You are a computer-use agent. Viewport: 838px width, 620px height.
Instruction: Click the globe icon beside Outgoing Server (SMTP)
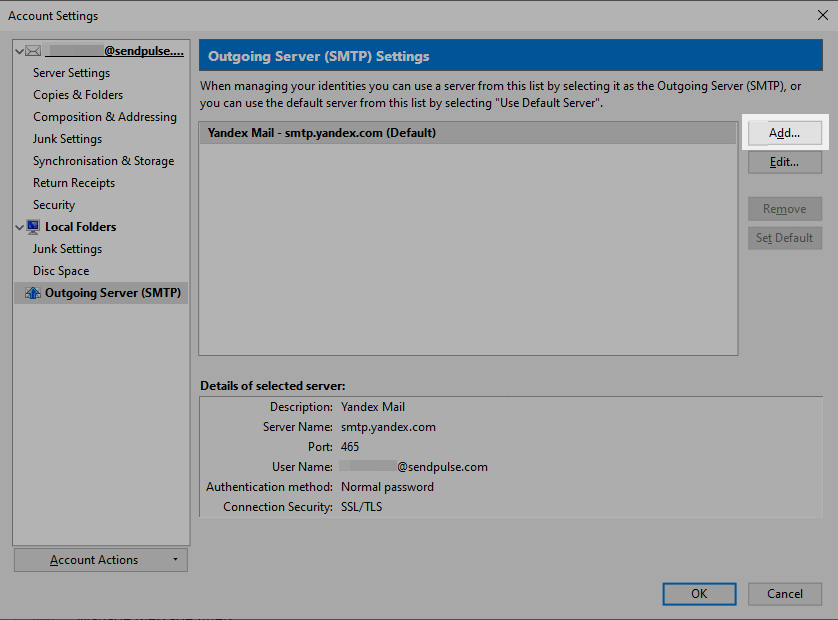(x=32, y=292)
